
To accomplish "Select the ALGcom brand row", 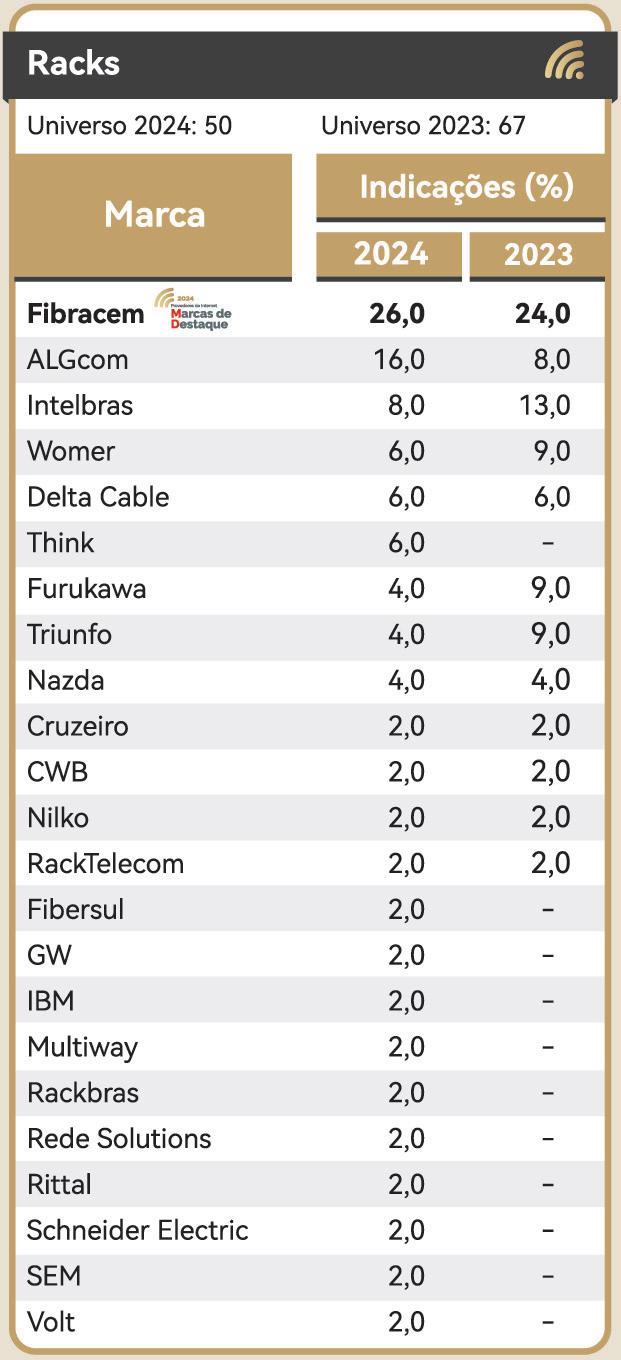I will [x=310, y=360].
